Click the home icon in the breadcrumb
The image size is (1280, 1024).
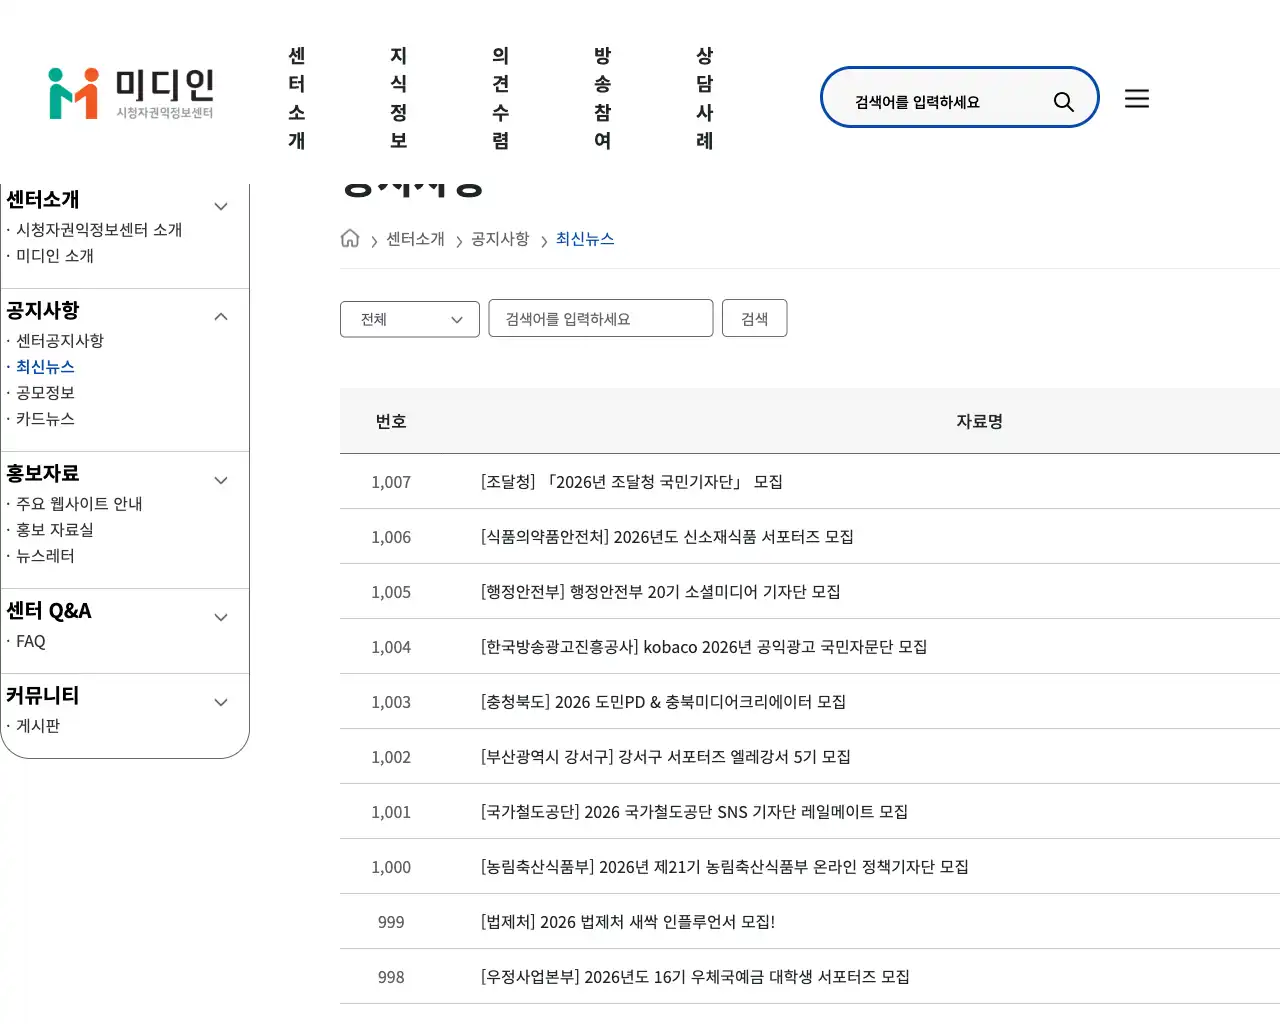point(349,238)
